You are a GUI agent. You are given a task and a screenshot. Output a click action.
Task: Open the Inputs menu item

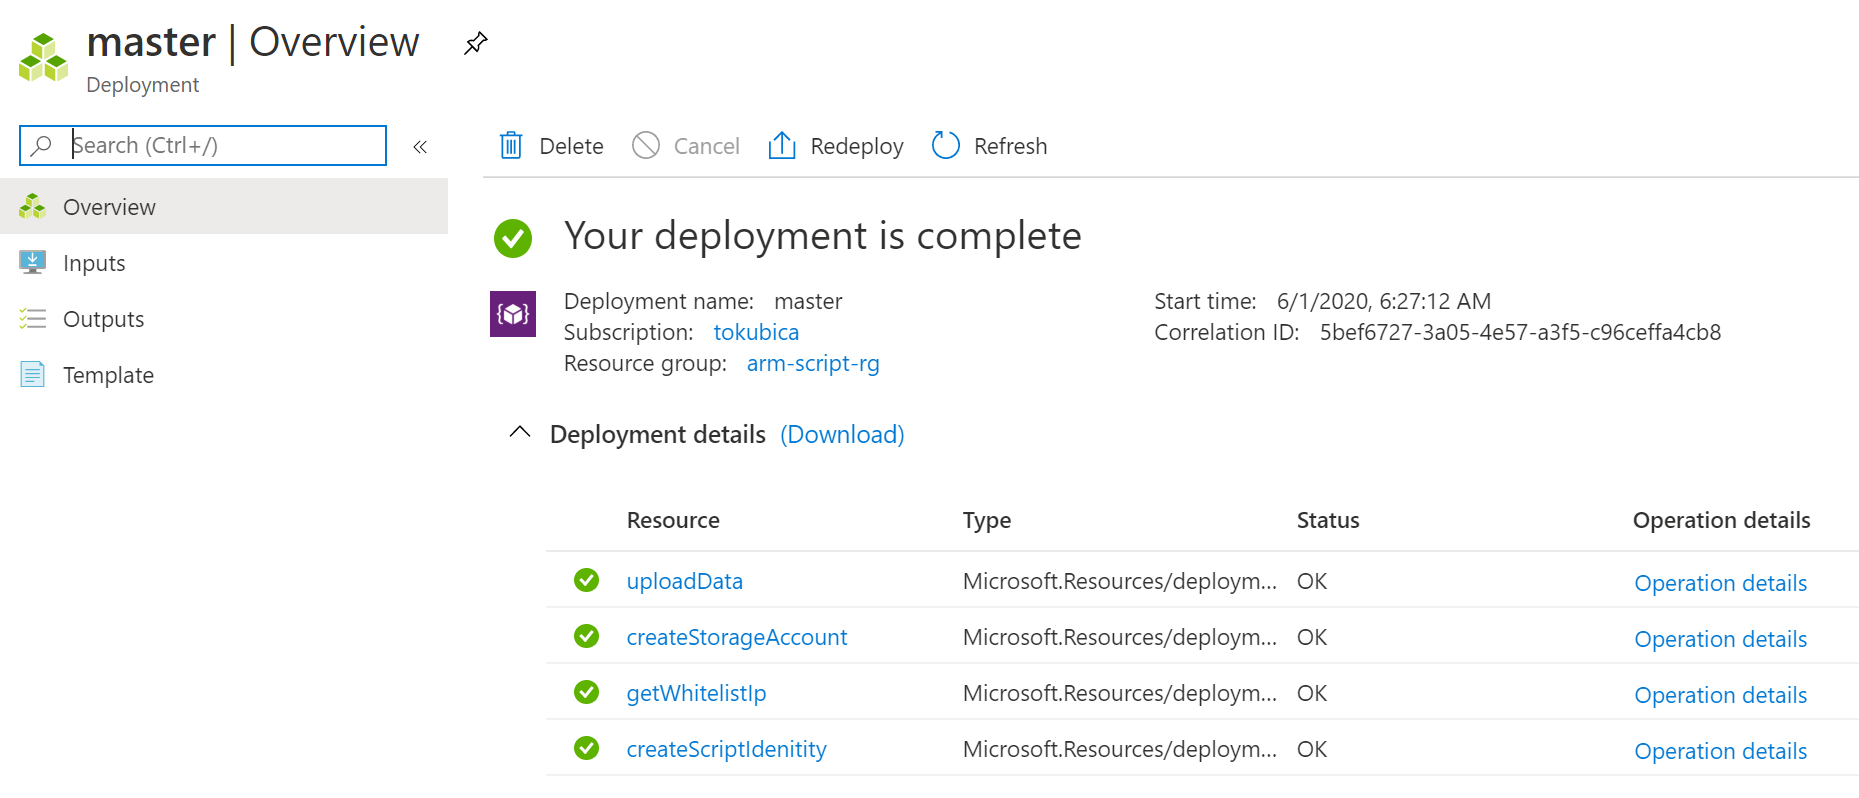[94, 263]
